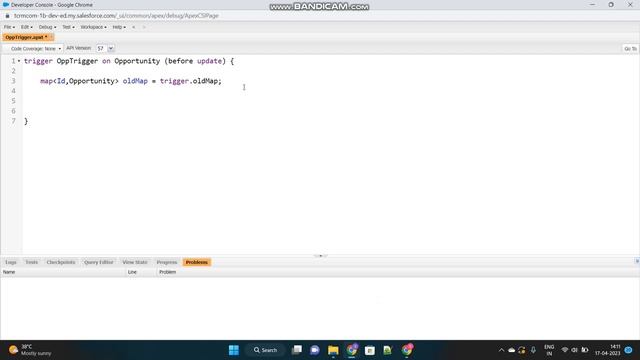Open the clock and date flyout
This screenshot has width=640, height=360.
(x=608, y=350)
